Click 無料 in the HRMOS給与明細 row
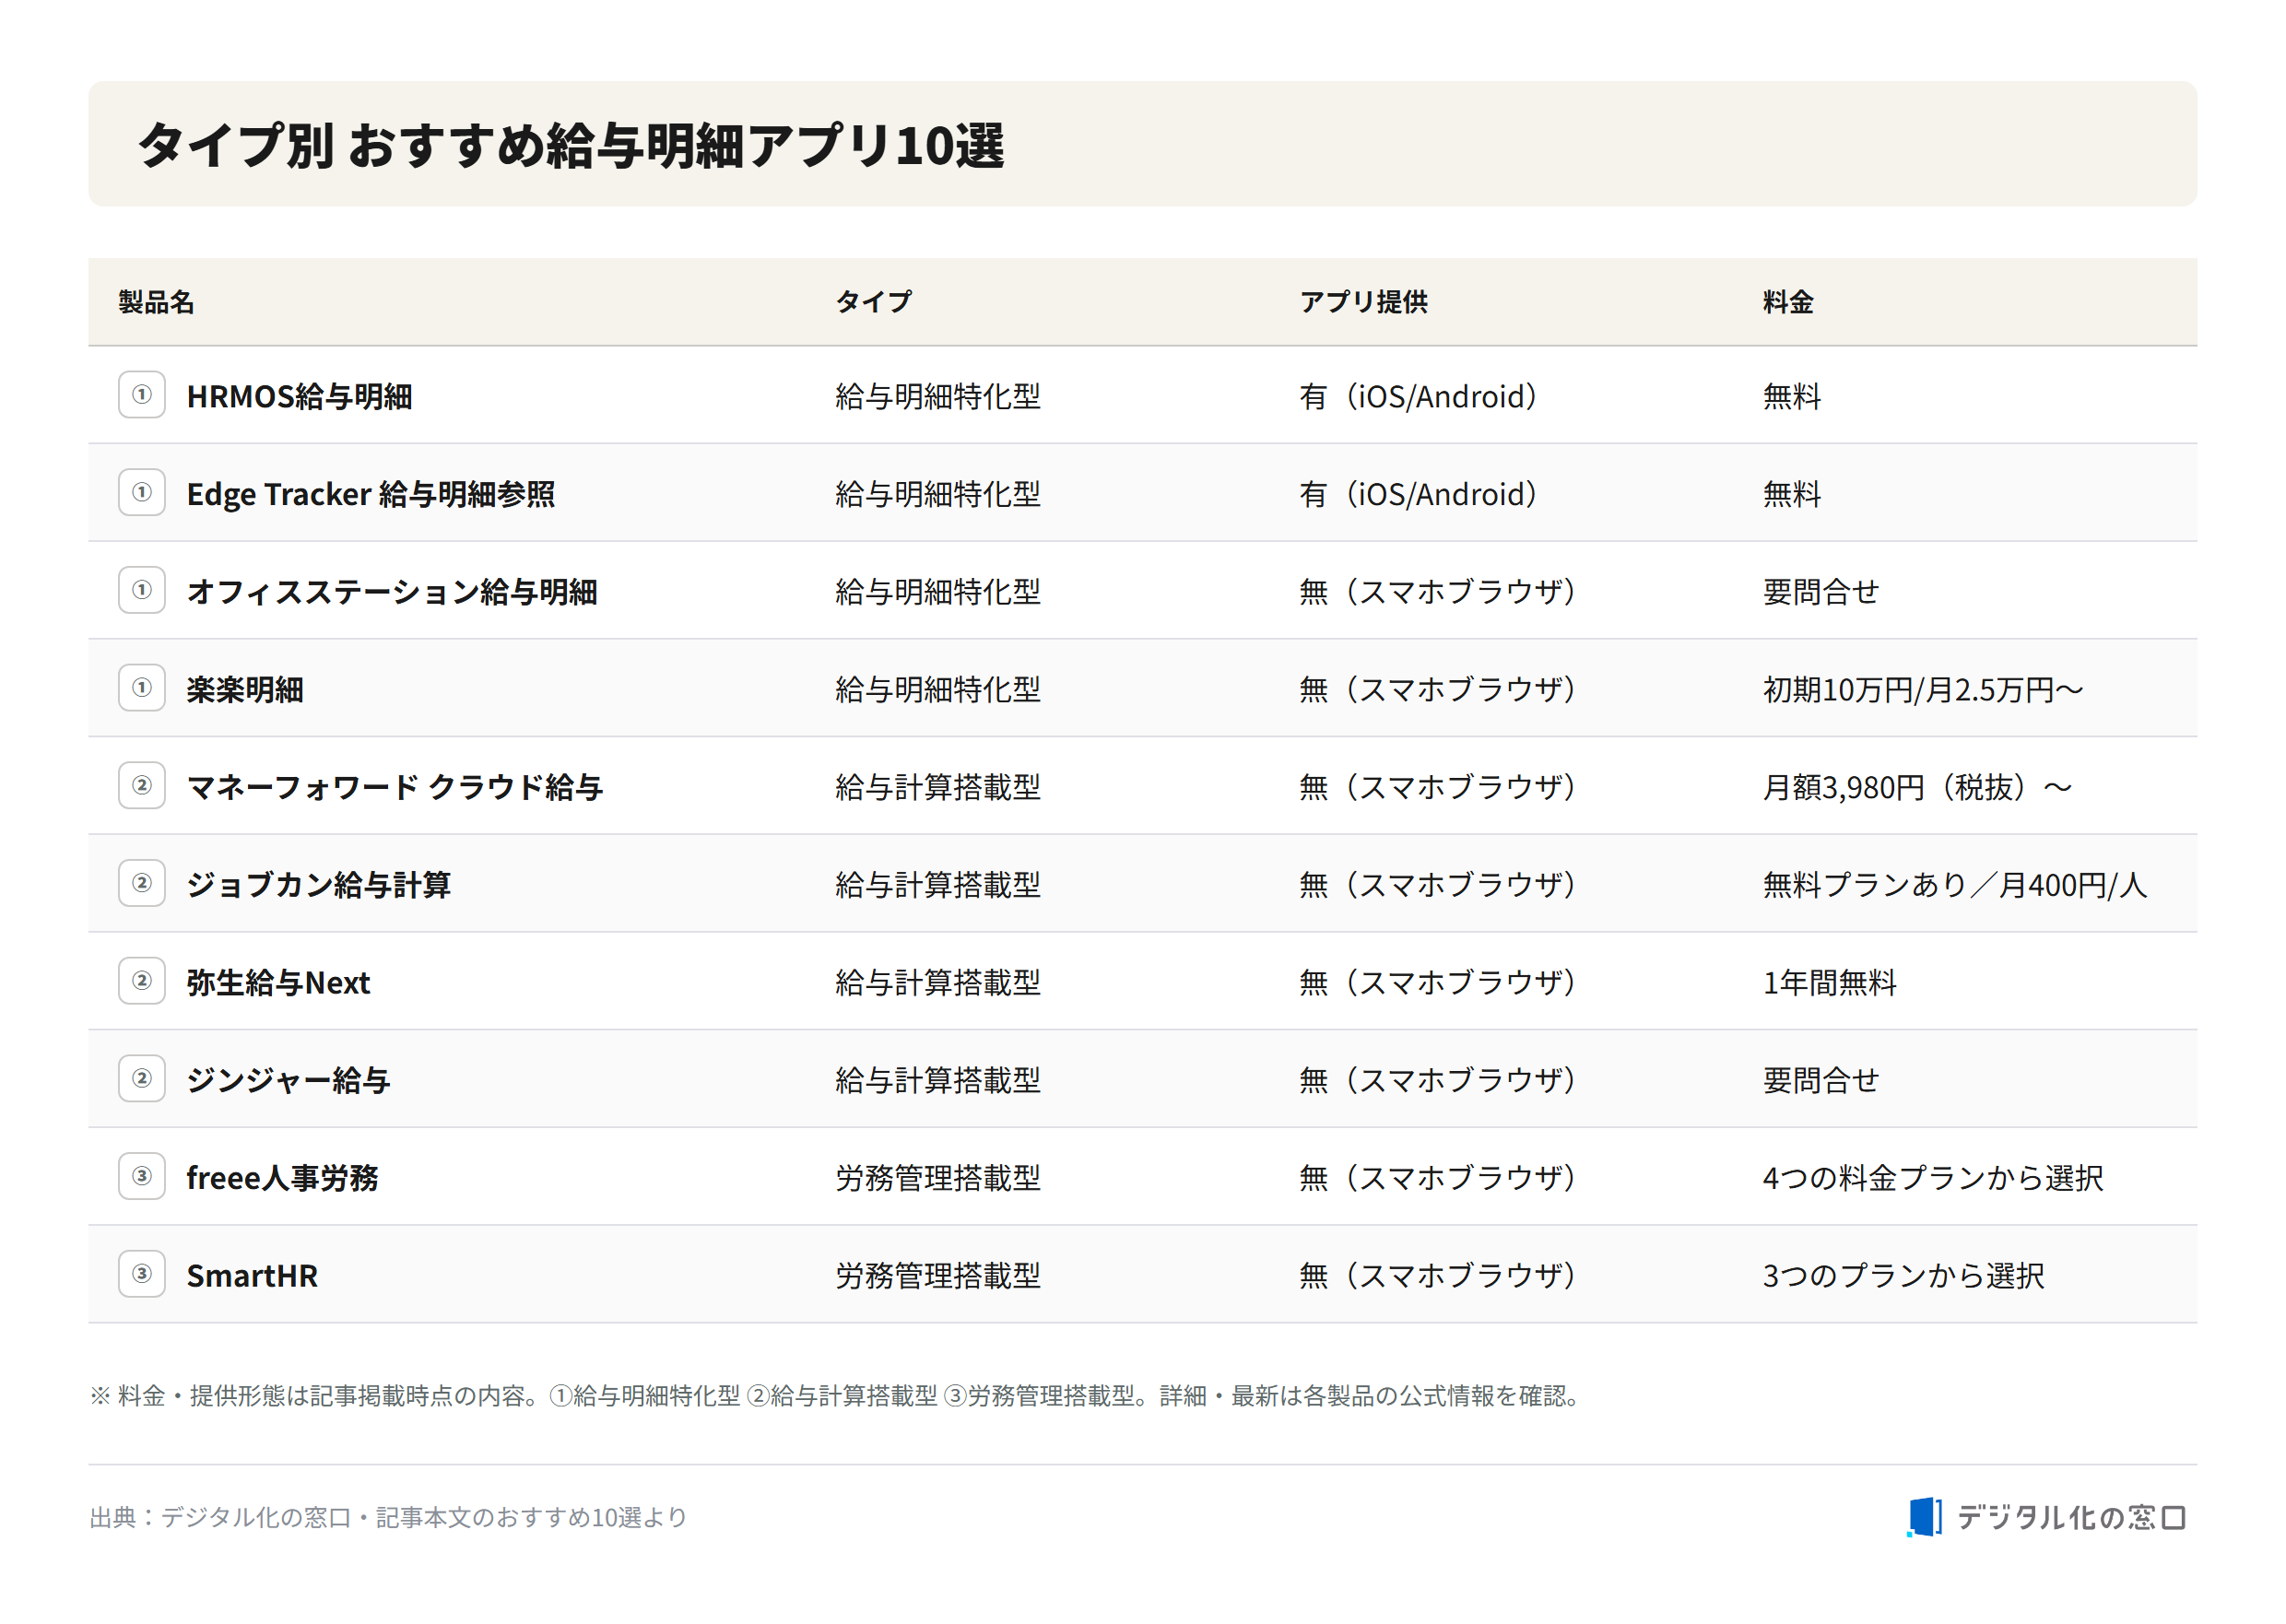Viewport: 2286px width, 1624px height. coord(1792,397)
